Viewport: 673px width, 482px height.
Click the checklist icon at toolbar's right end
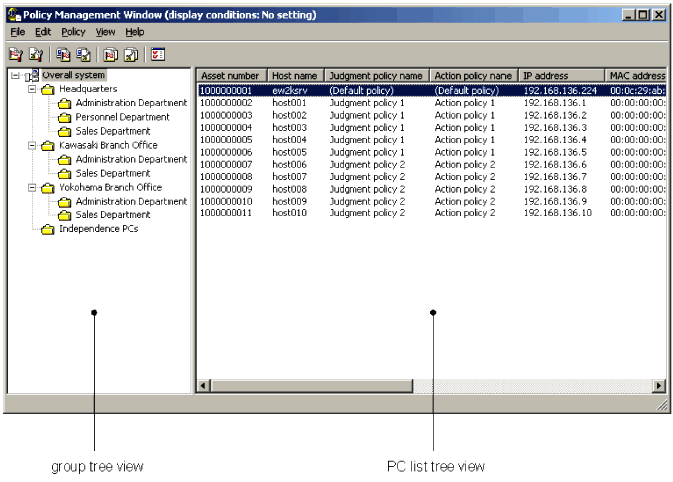pos(157,54)
